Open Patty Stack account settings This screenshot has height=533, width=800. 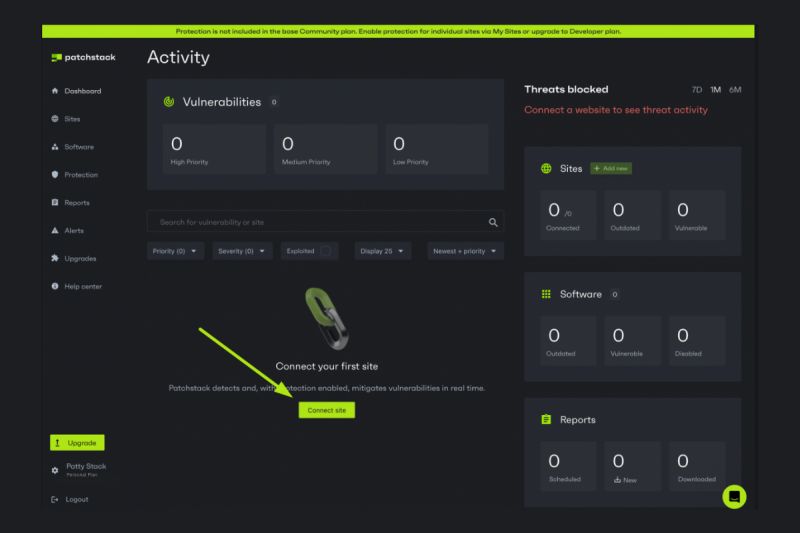tap(86, 469)
